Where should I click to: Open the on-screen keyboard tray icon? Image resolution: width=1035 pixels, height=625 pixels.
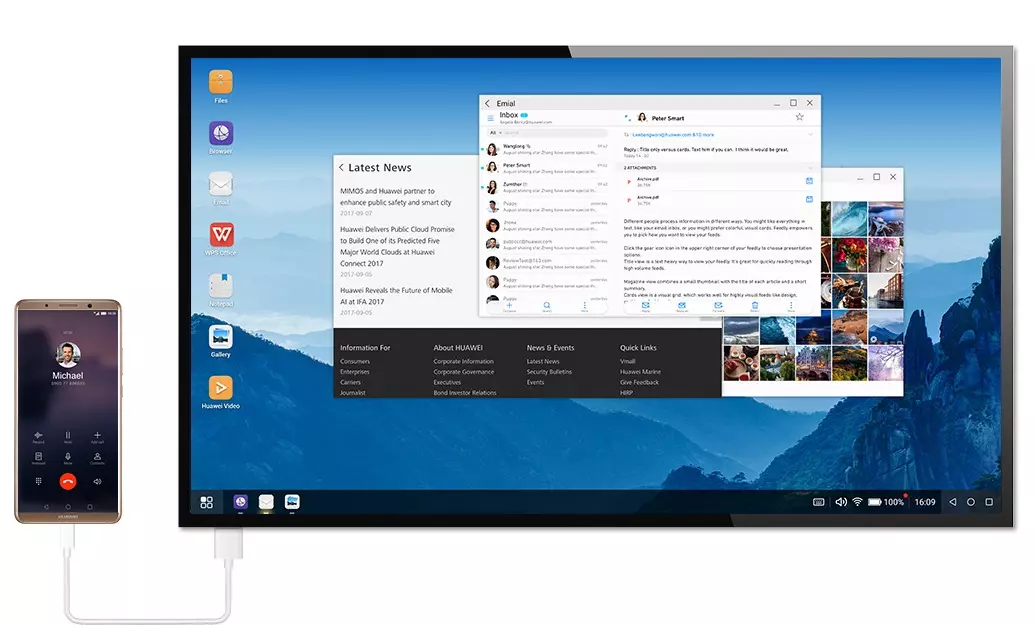click(x=818, y=502)
